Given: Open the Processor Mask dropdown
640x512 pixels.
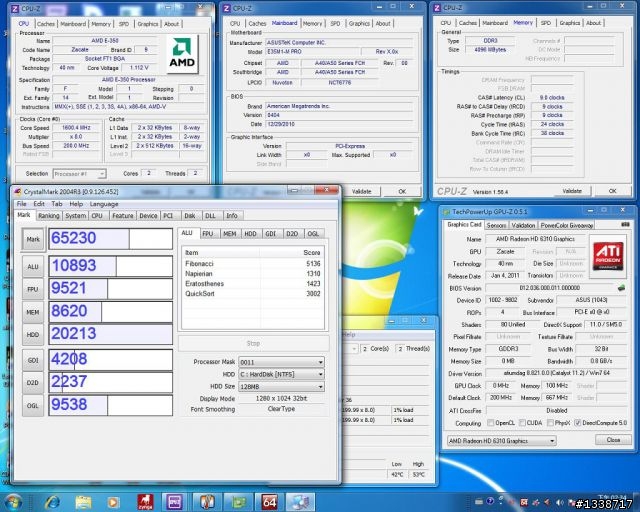Looking at the screenshot, I should click(x=282, y=362).
